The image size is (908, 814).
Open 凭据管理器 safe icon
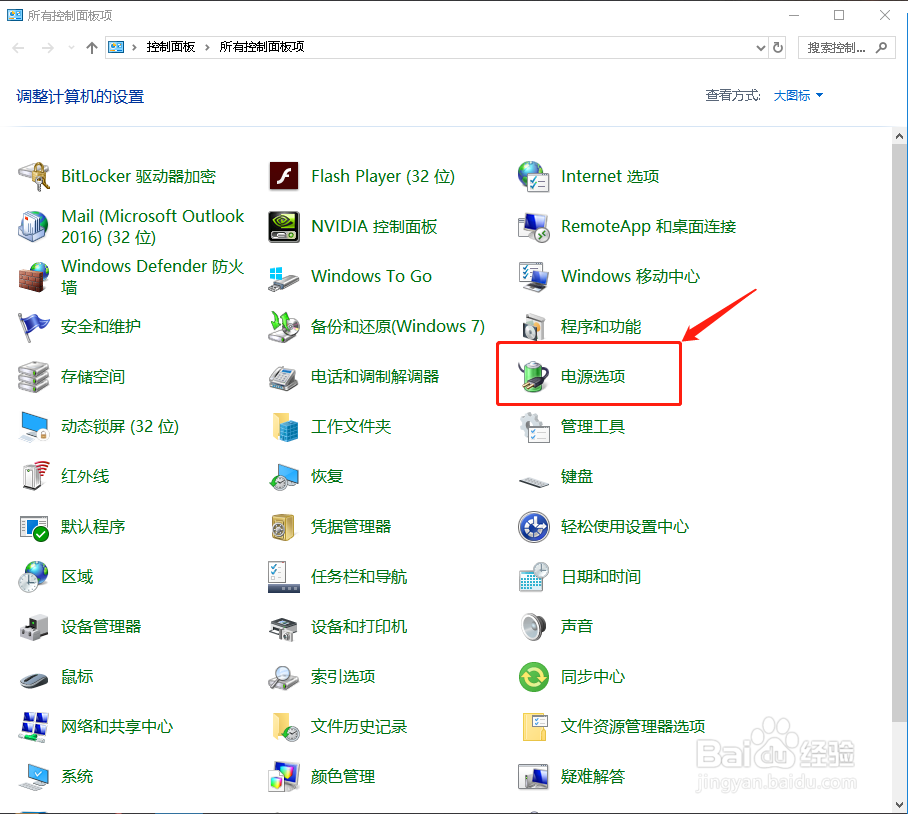(284, 527)
